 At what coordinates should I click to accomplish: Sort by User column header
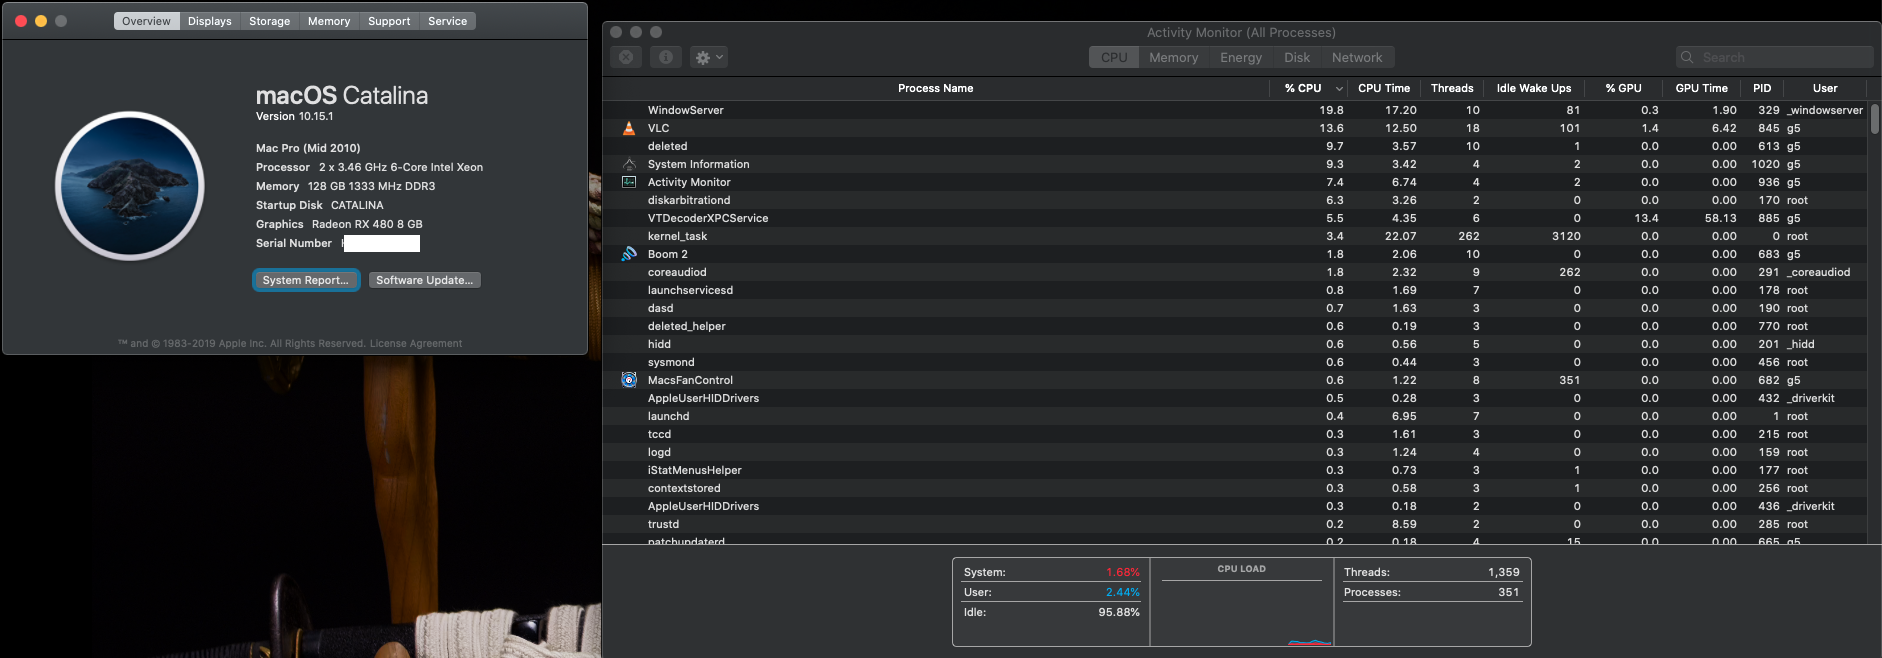coord(1825,88)
